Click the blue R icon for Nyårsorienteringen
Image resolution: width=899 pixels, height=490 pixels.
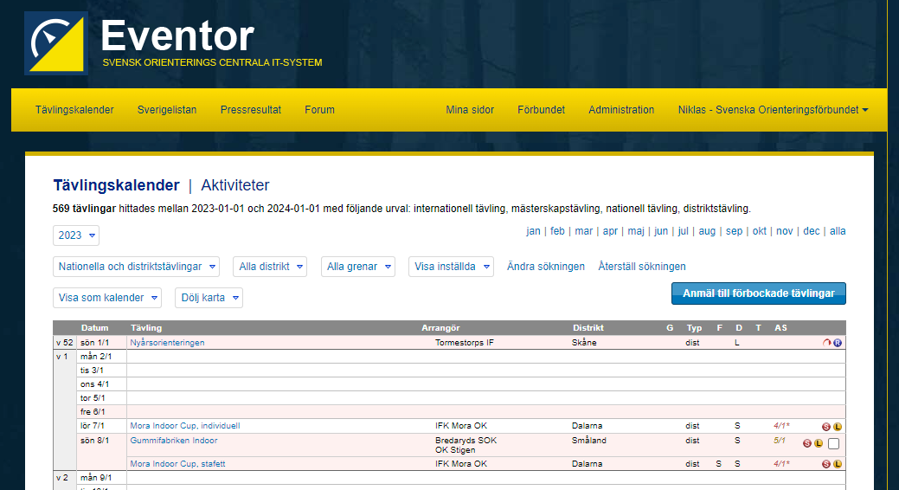point(838,343)
